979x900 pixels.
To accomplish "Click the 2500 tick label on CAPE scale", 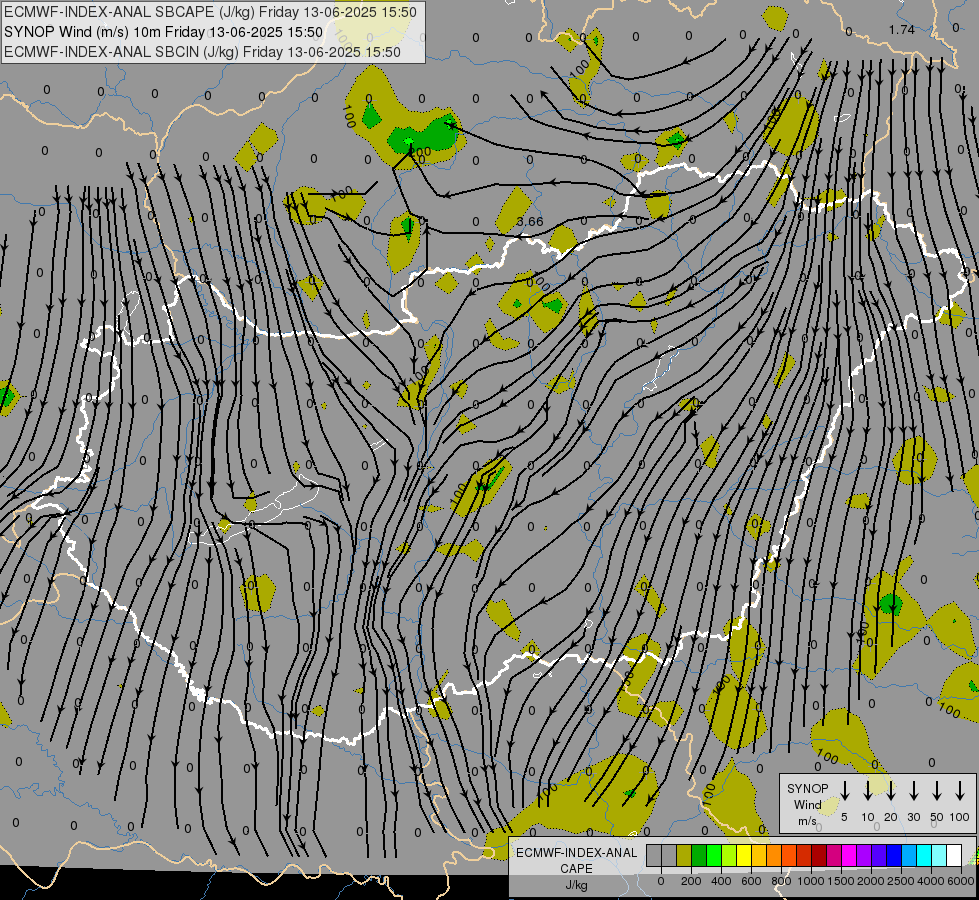I will click(x=901, y=881).
